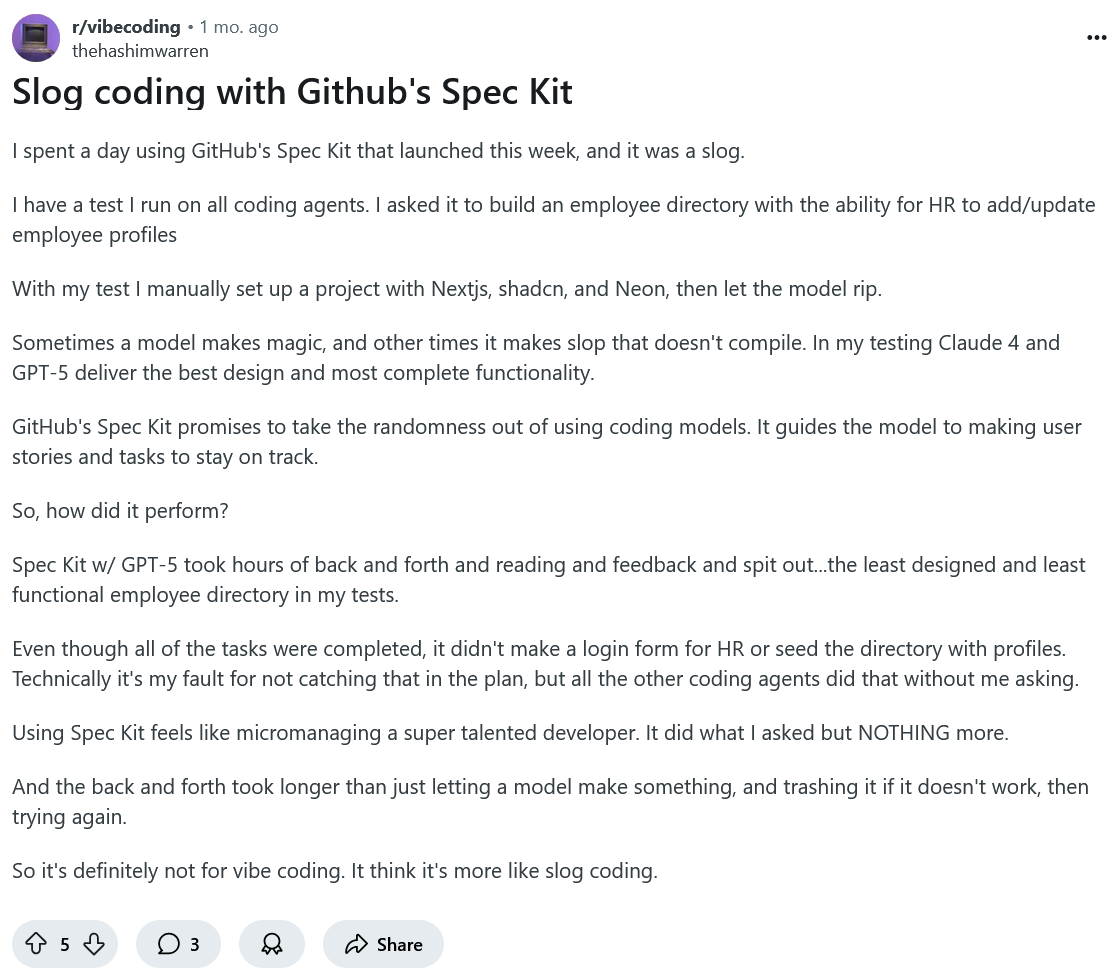
Task: Visit the r/vibecoding community link
Action: click(x=126, y=26)
